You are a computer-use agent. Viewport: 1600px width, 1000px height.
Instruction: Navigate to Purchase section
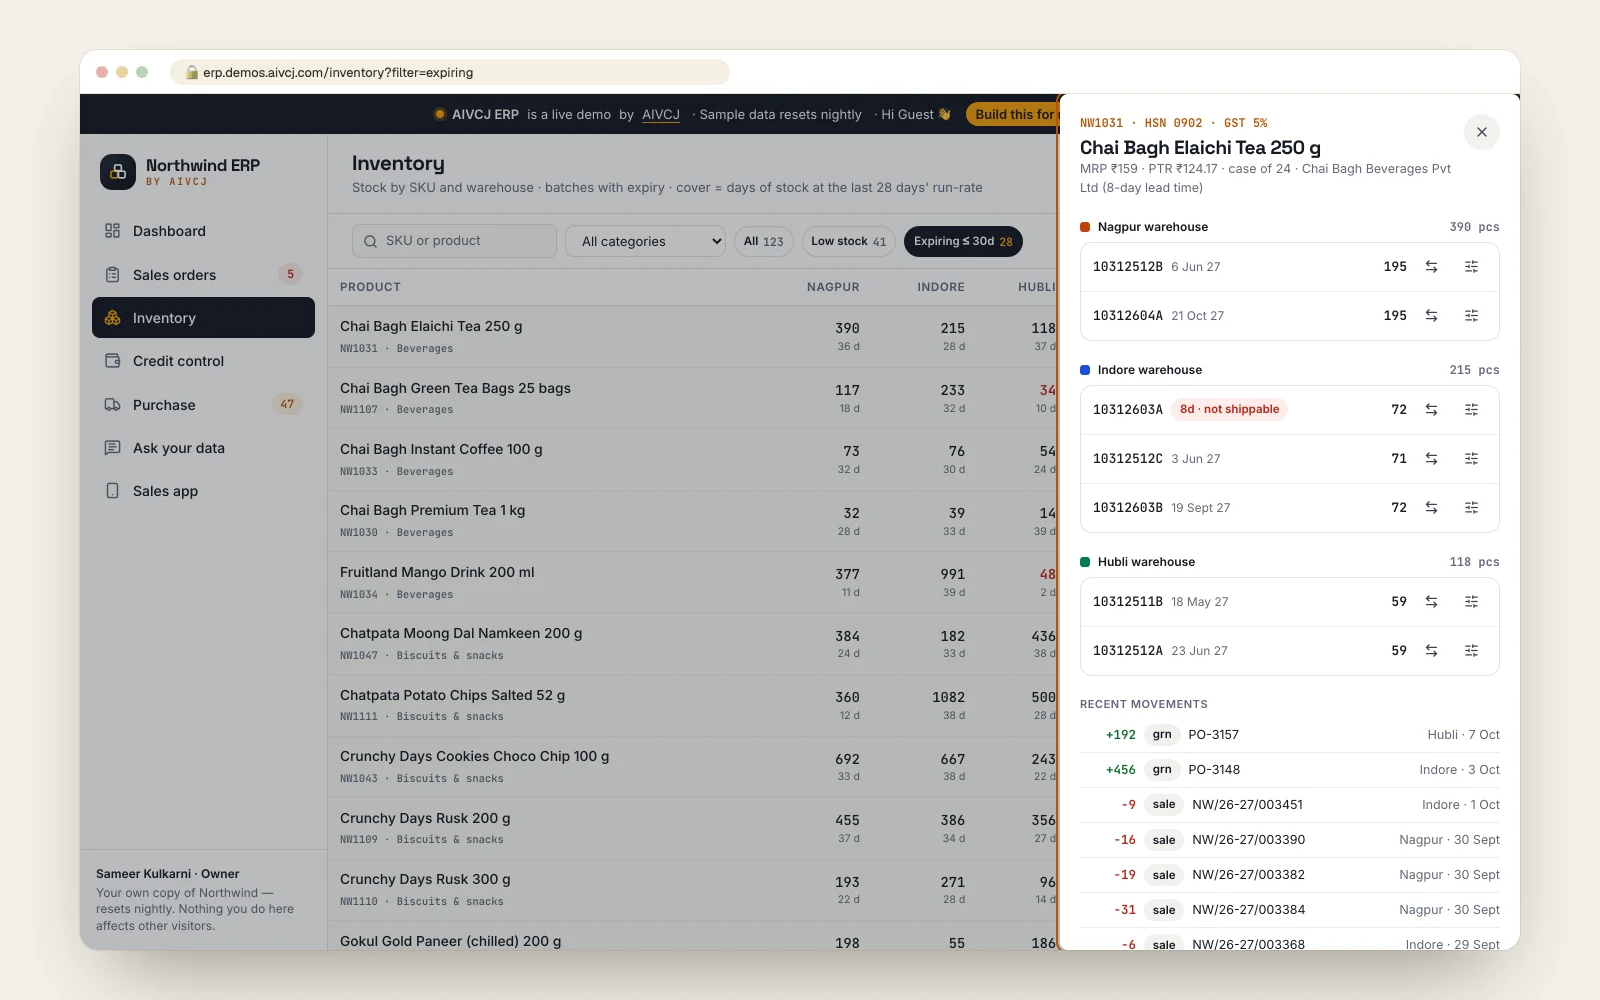pos(203,405)
